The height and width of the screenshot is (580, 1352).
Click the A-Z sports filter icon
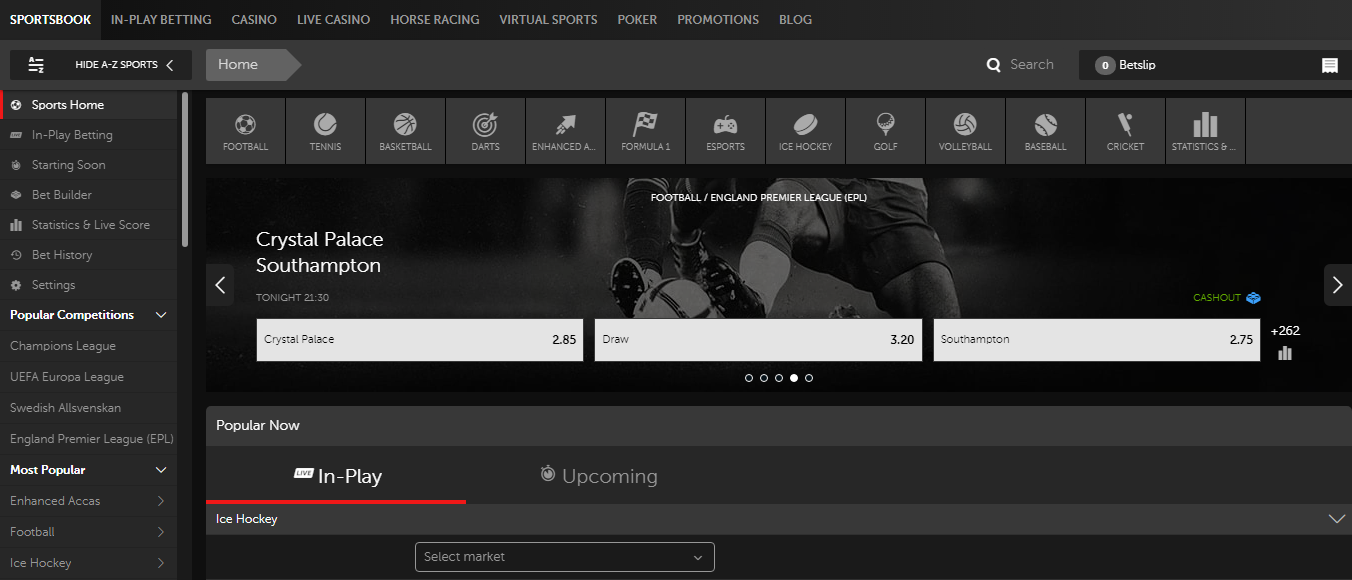coord(36,65)
